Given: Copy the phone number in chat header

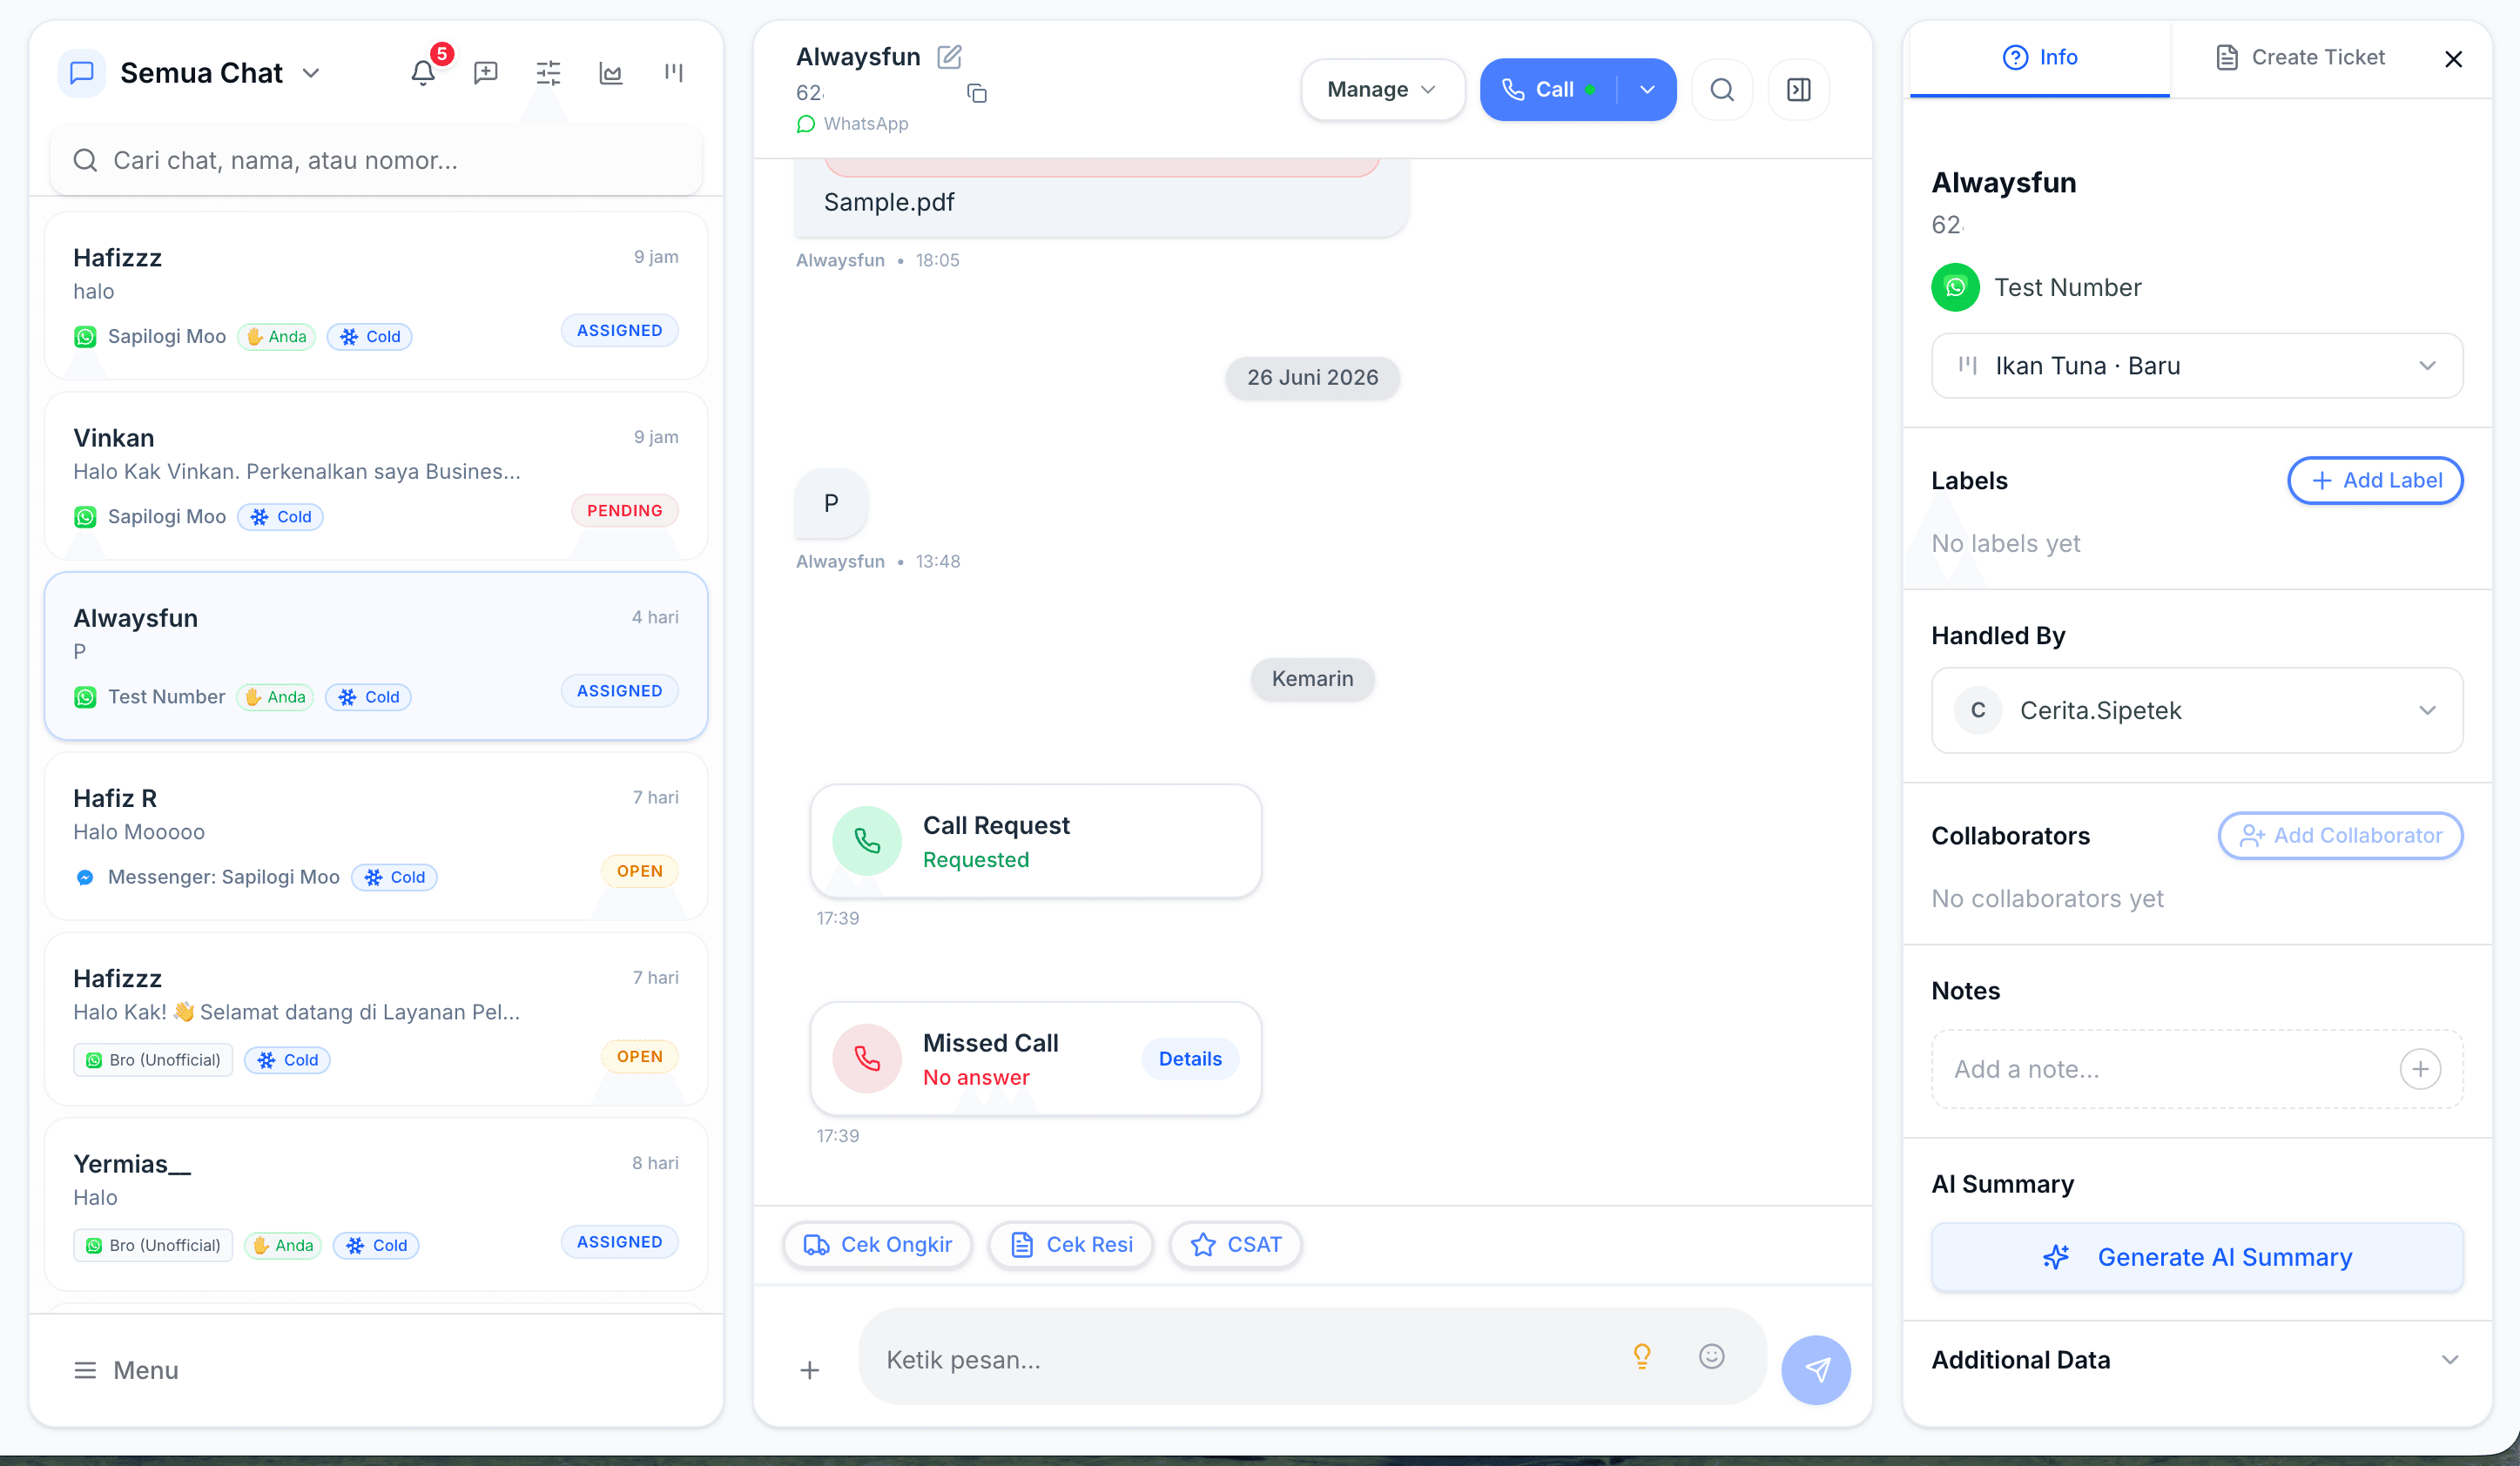Looking at the screenshot, I should click(977, 93).
